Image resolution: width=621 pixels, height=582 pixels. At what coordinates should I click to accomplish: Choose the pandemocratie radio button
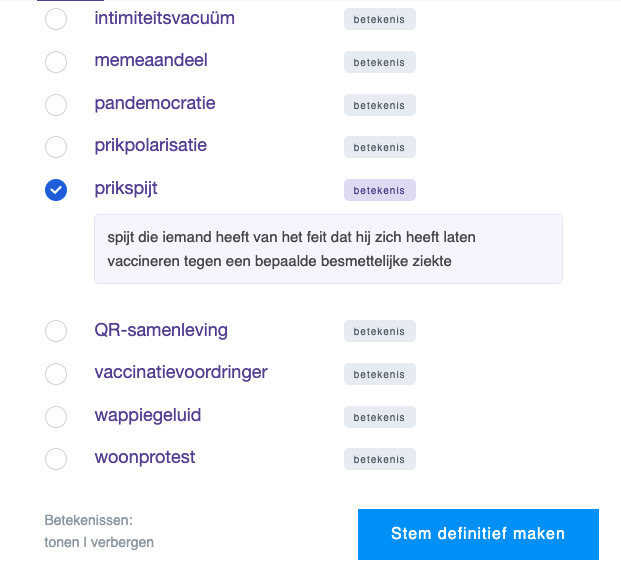(x=56, y=105)
